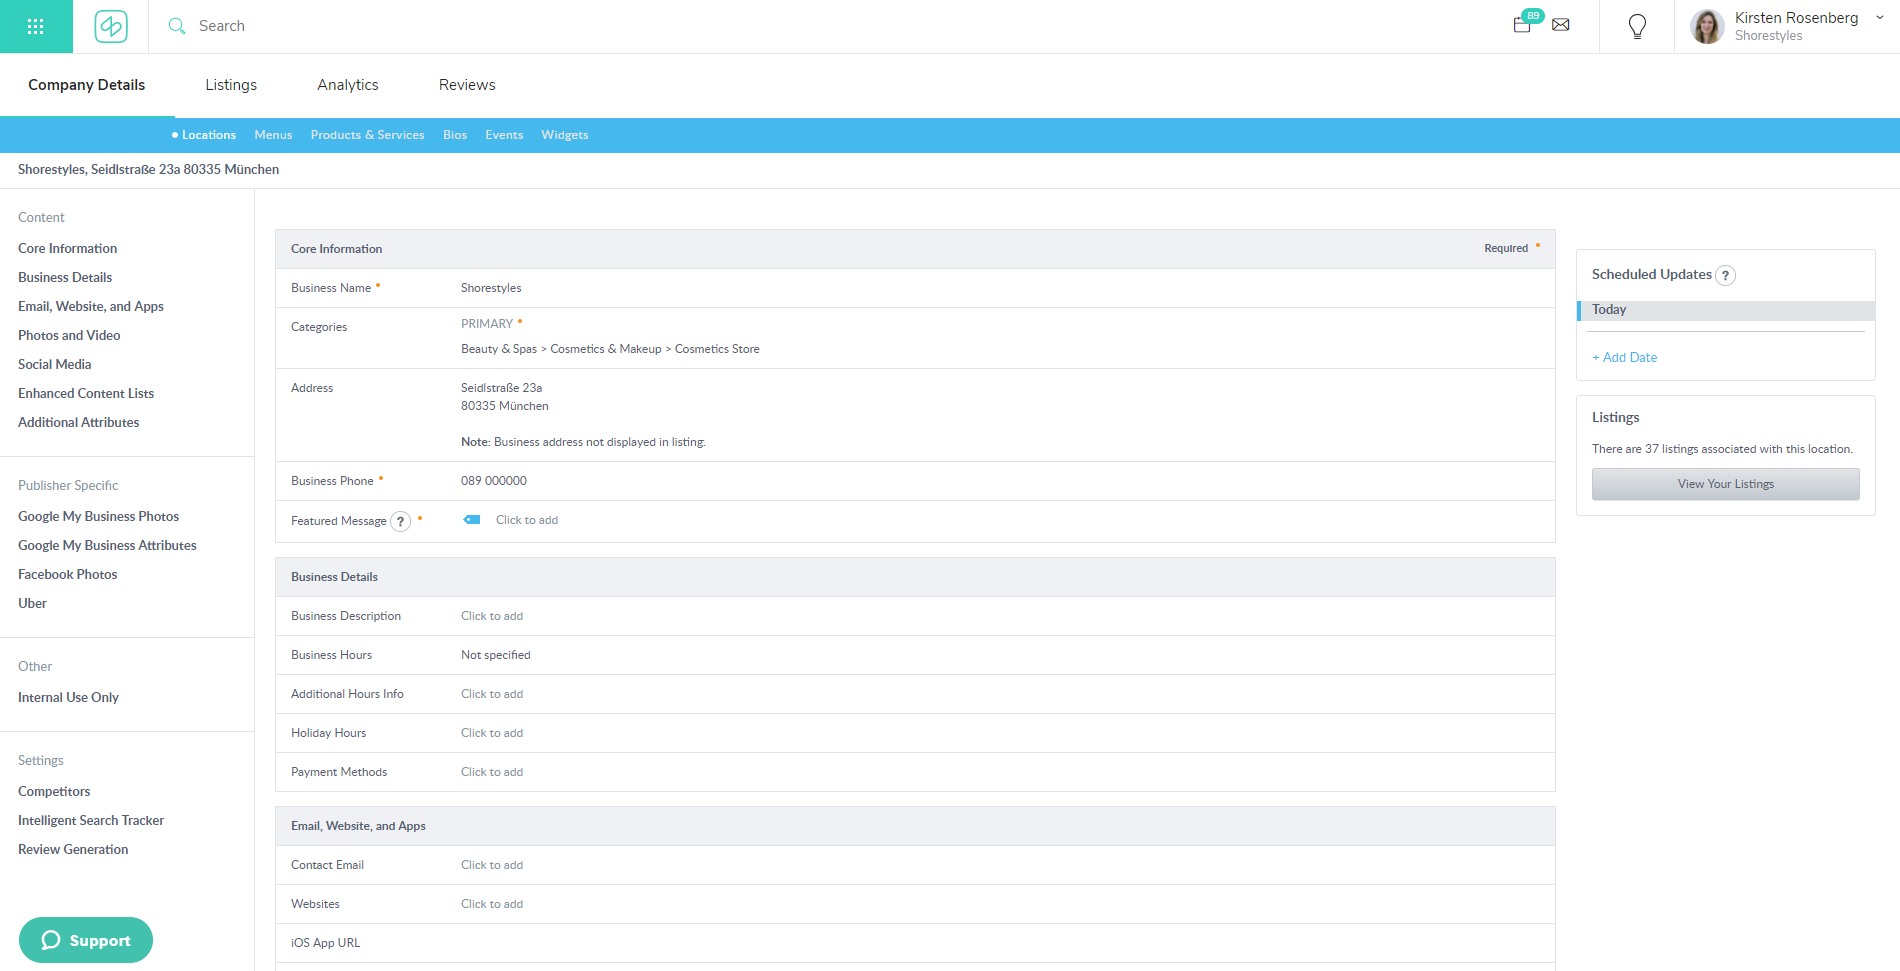Edit the Seidlstraße 23a address
The height and width of the screenshot is (971, 1900).
coord(504,397)
